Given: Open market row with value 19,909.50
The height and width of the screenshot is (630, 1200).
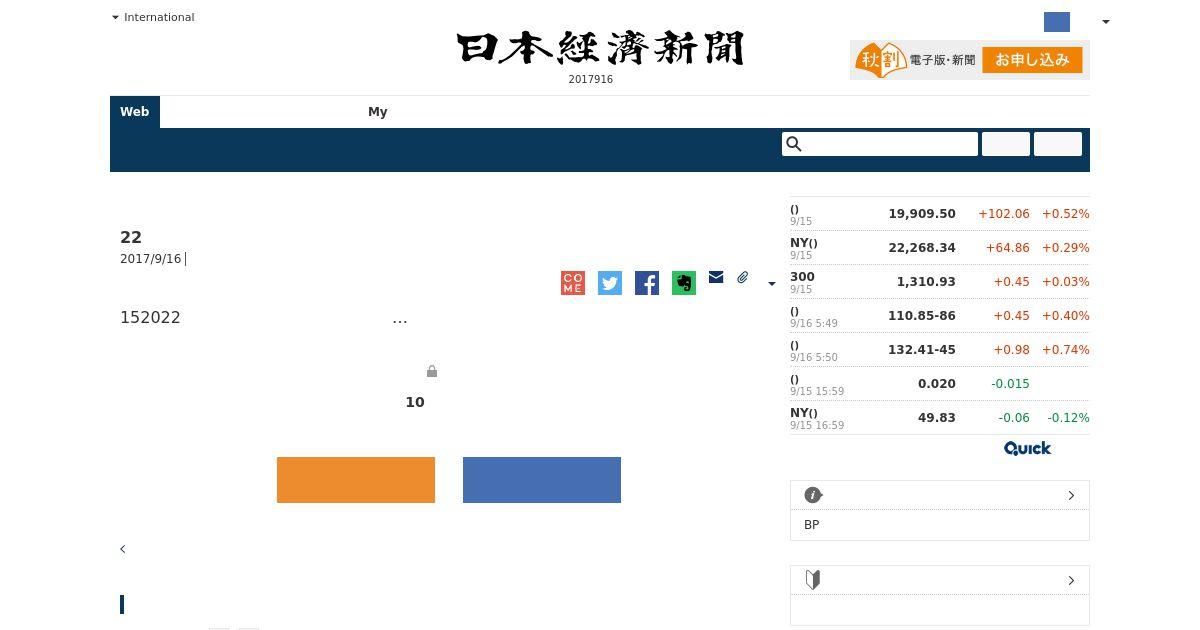Looking at the screenshot, I should [x=940, y=214].
